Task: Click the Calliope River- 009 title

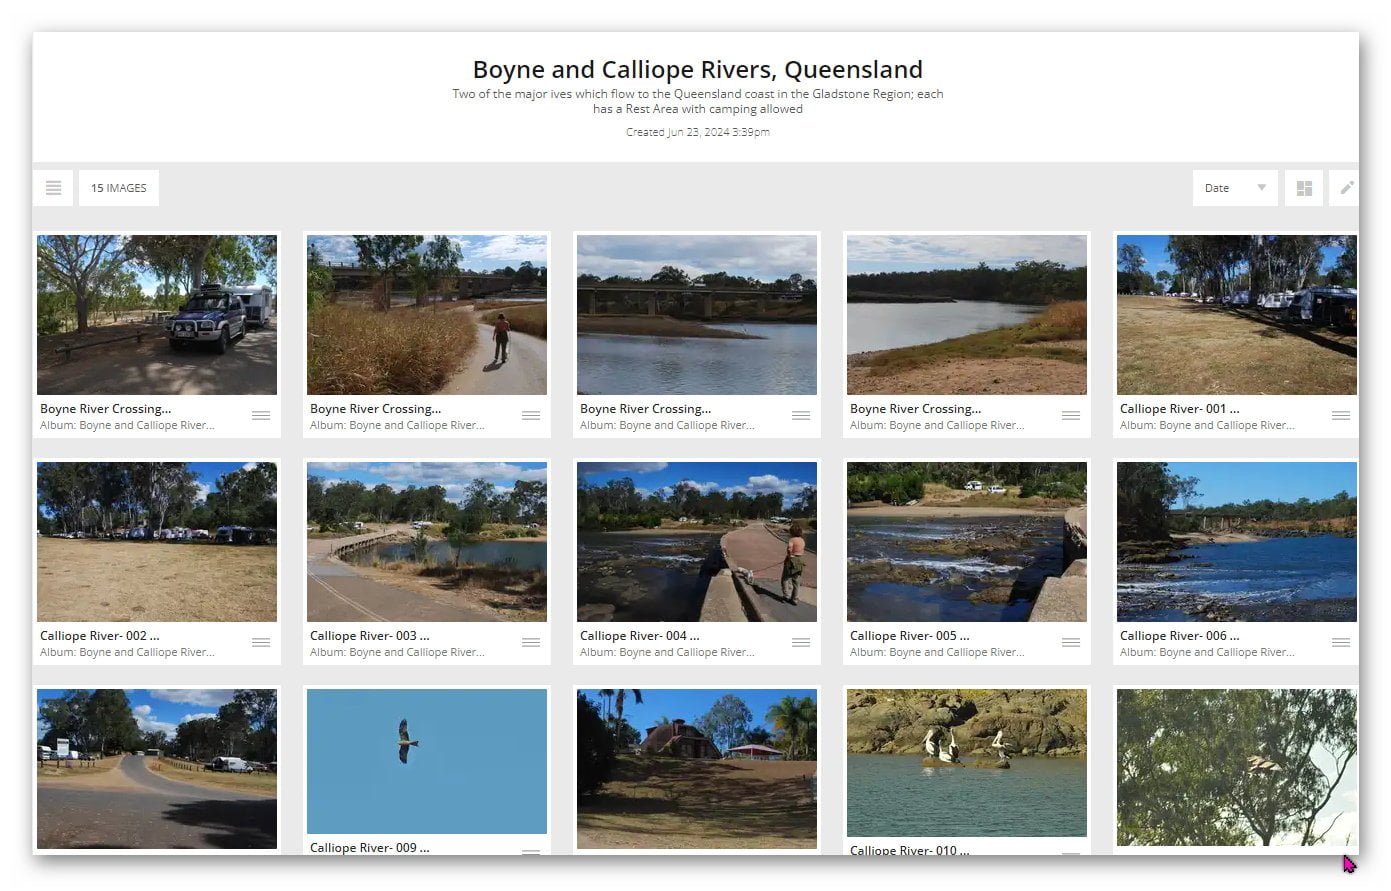Action: pos(369,848)
